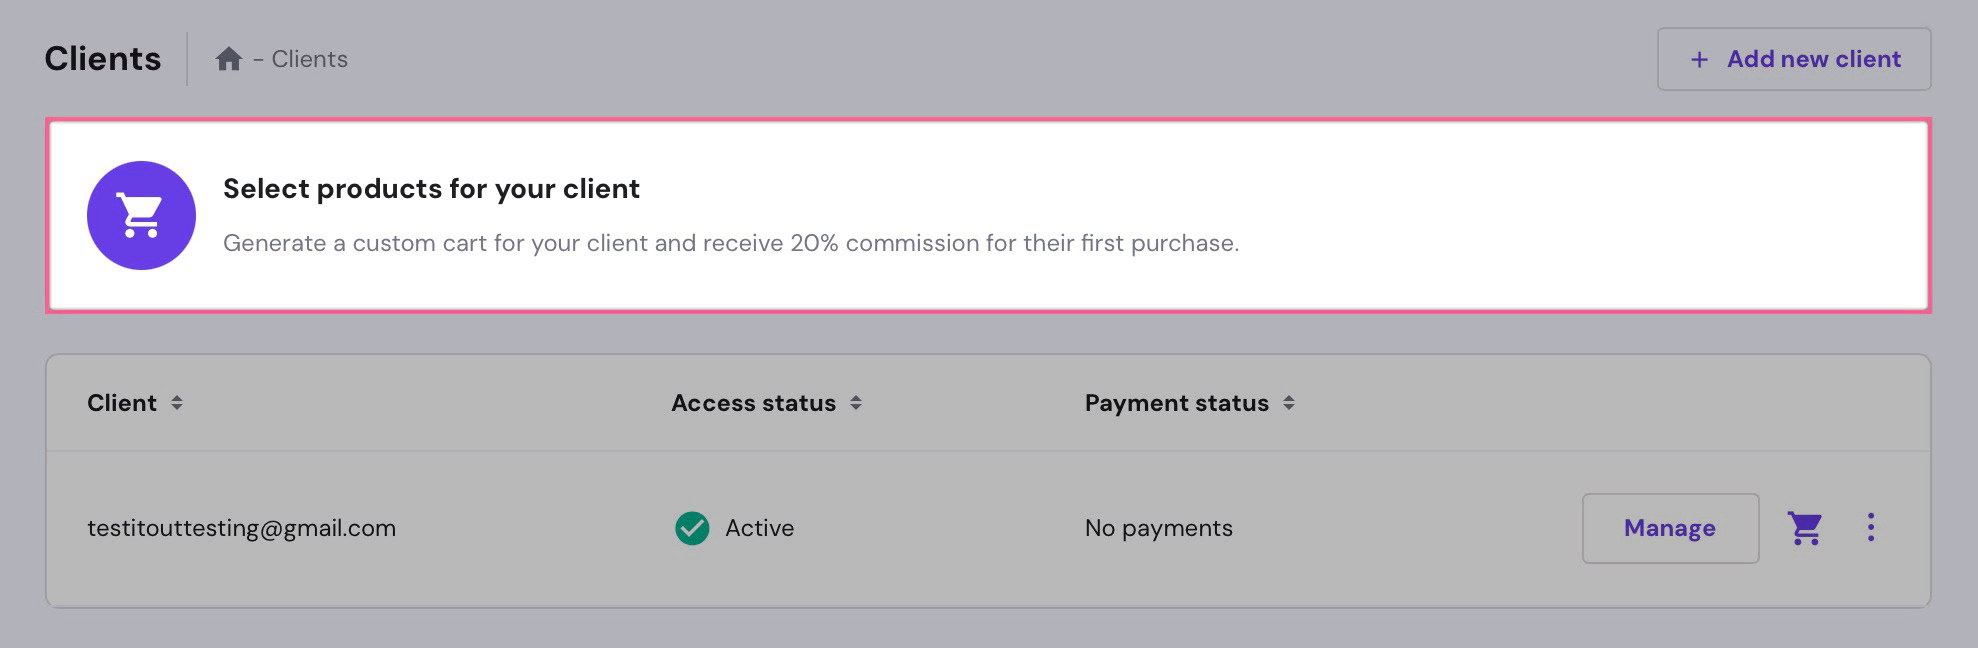Image resolution: width=1978 pixels, height=648 pixels.
Task: Click the Add new client button label
Action: 1814,60
